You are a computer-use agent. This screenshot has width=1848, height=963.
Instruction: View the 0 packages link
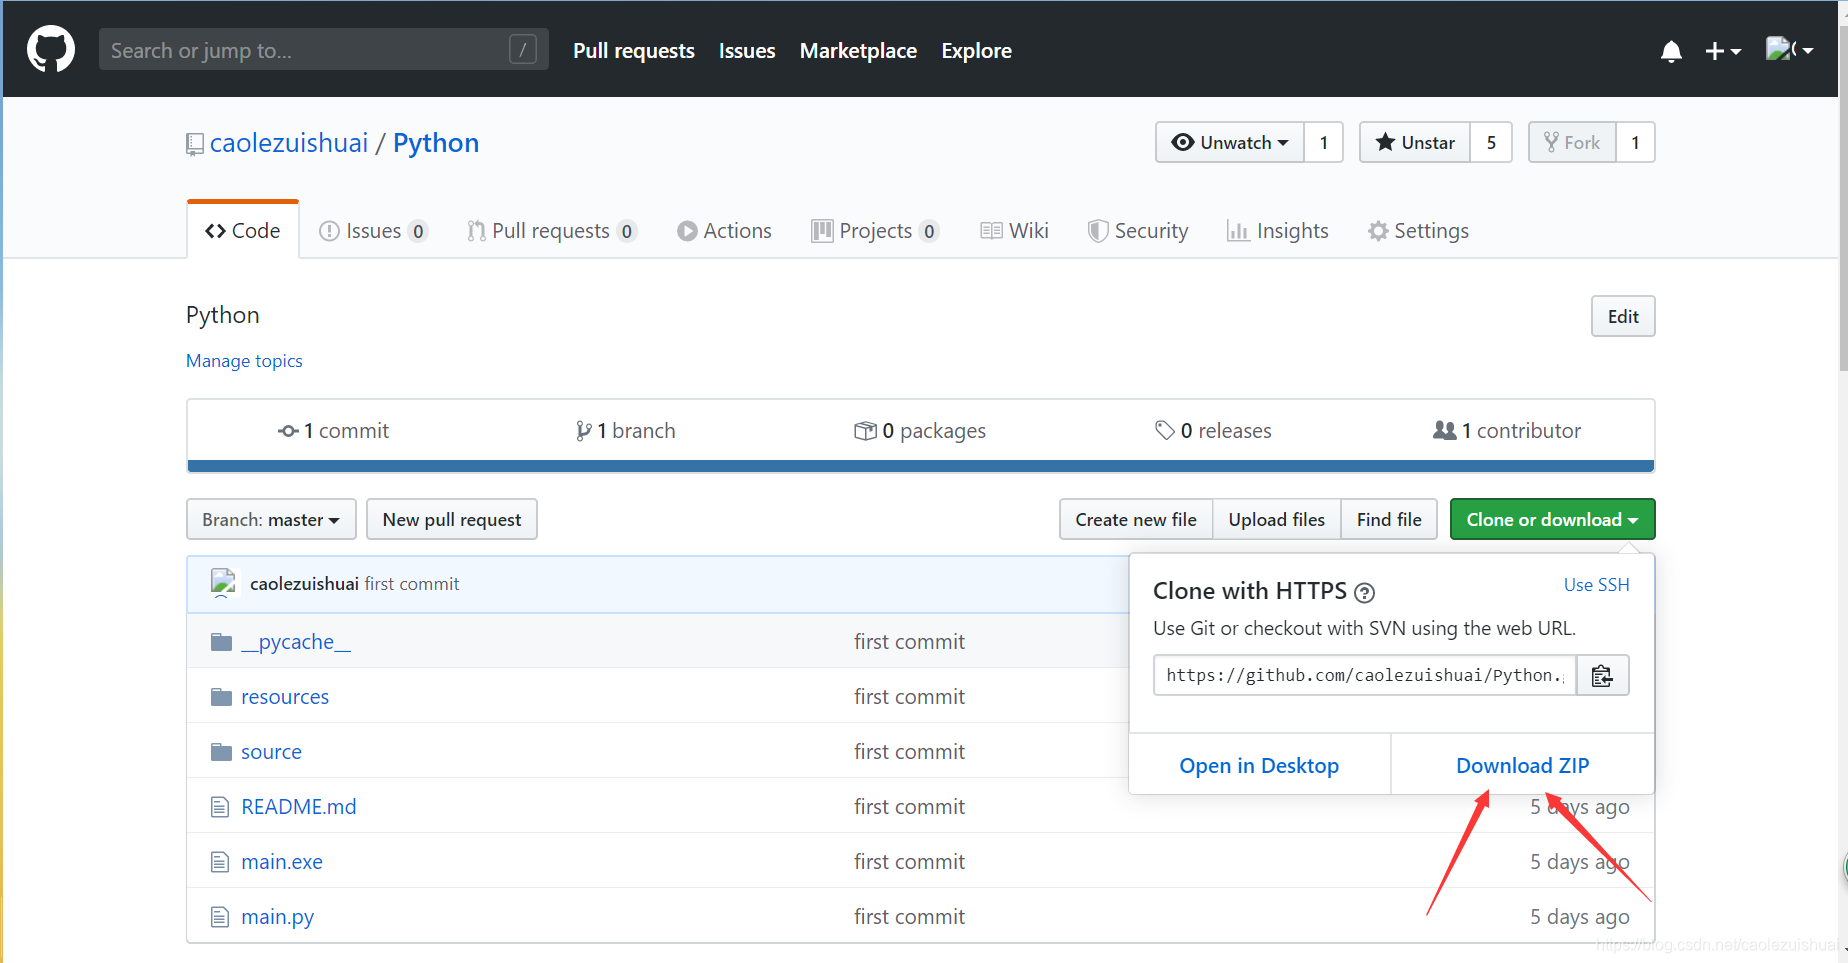pyautogui.click(x=920, y=431)
